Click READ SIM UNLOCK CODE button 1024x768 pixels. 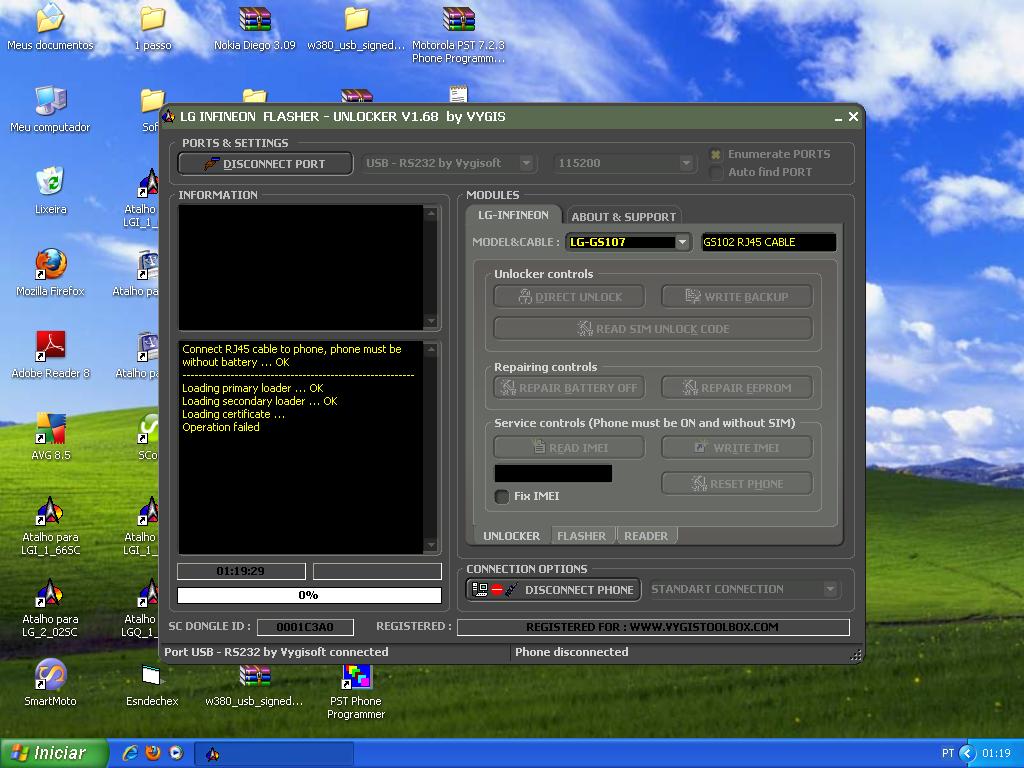pos(653,328)
